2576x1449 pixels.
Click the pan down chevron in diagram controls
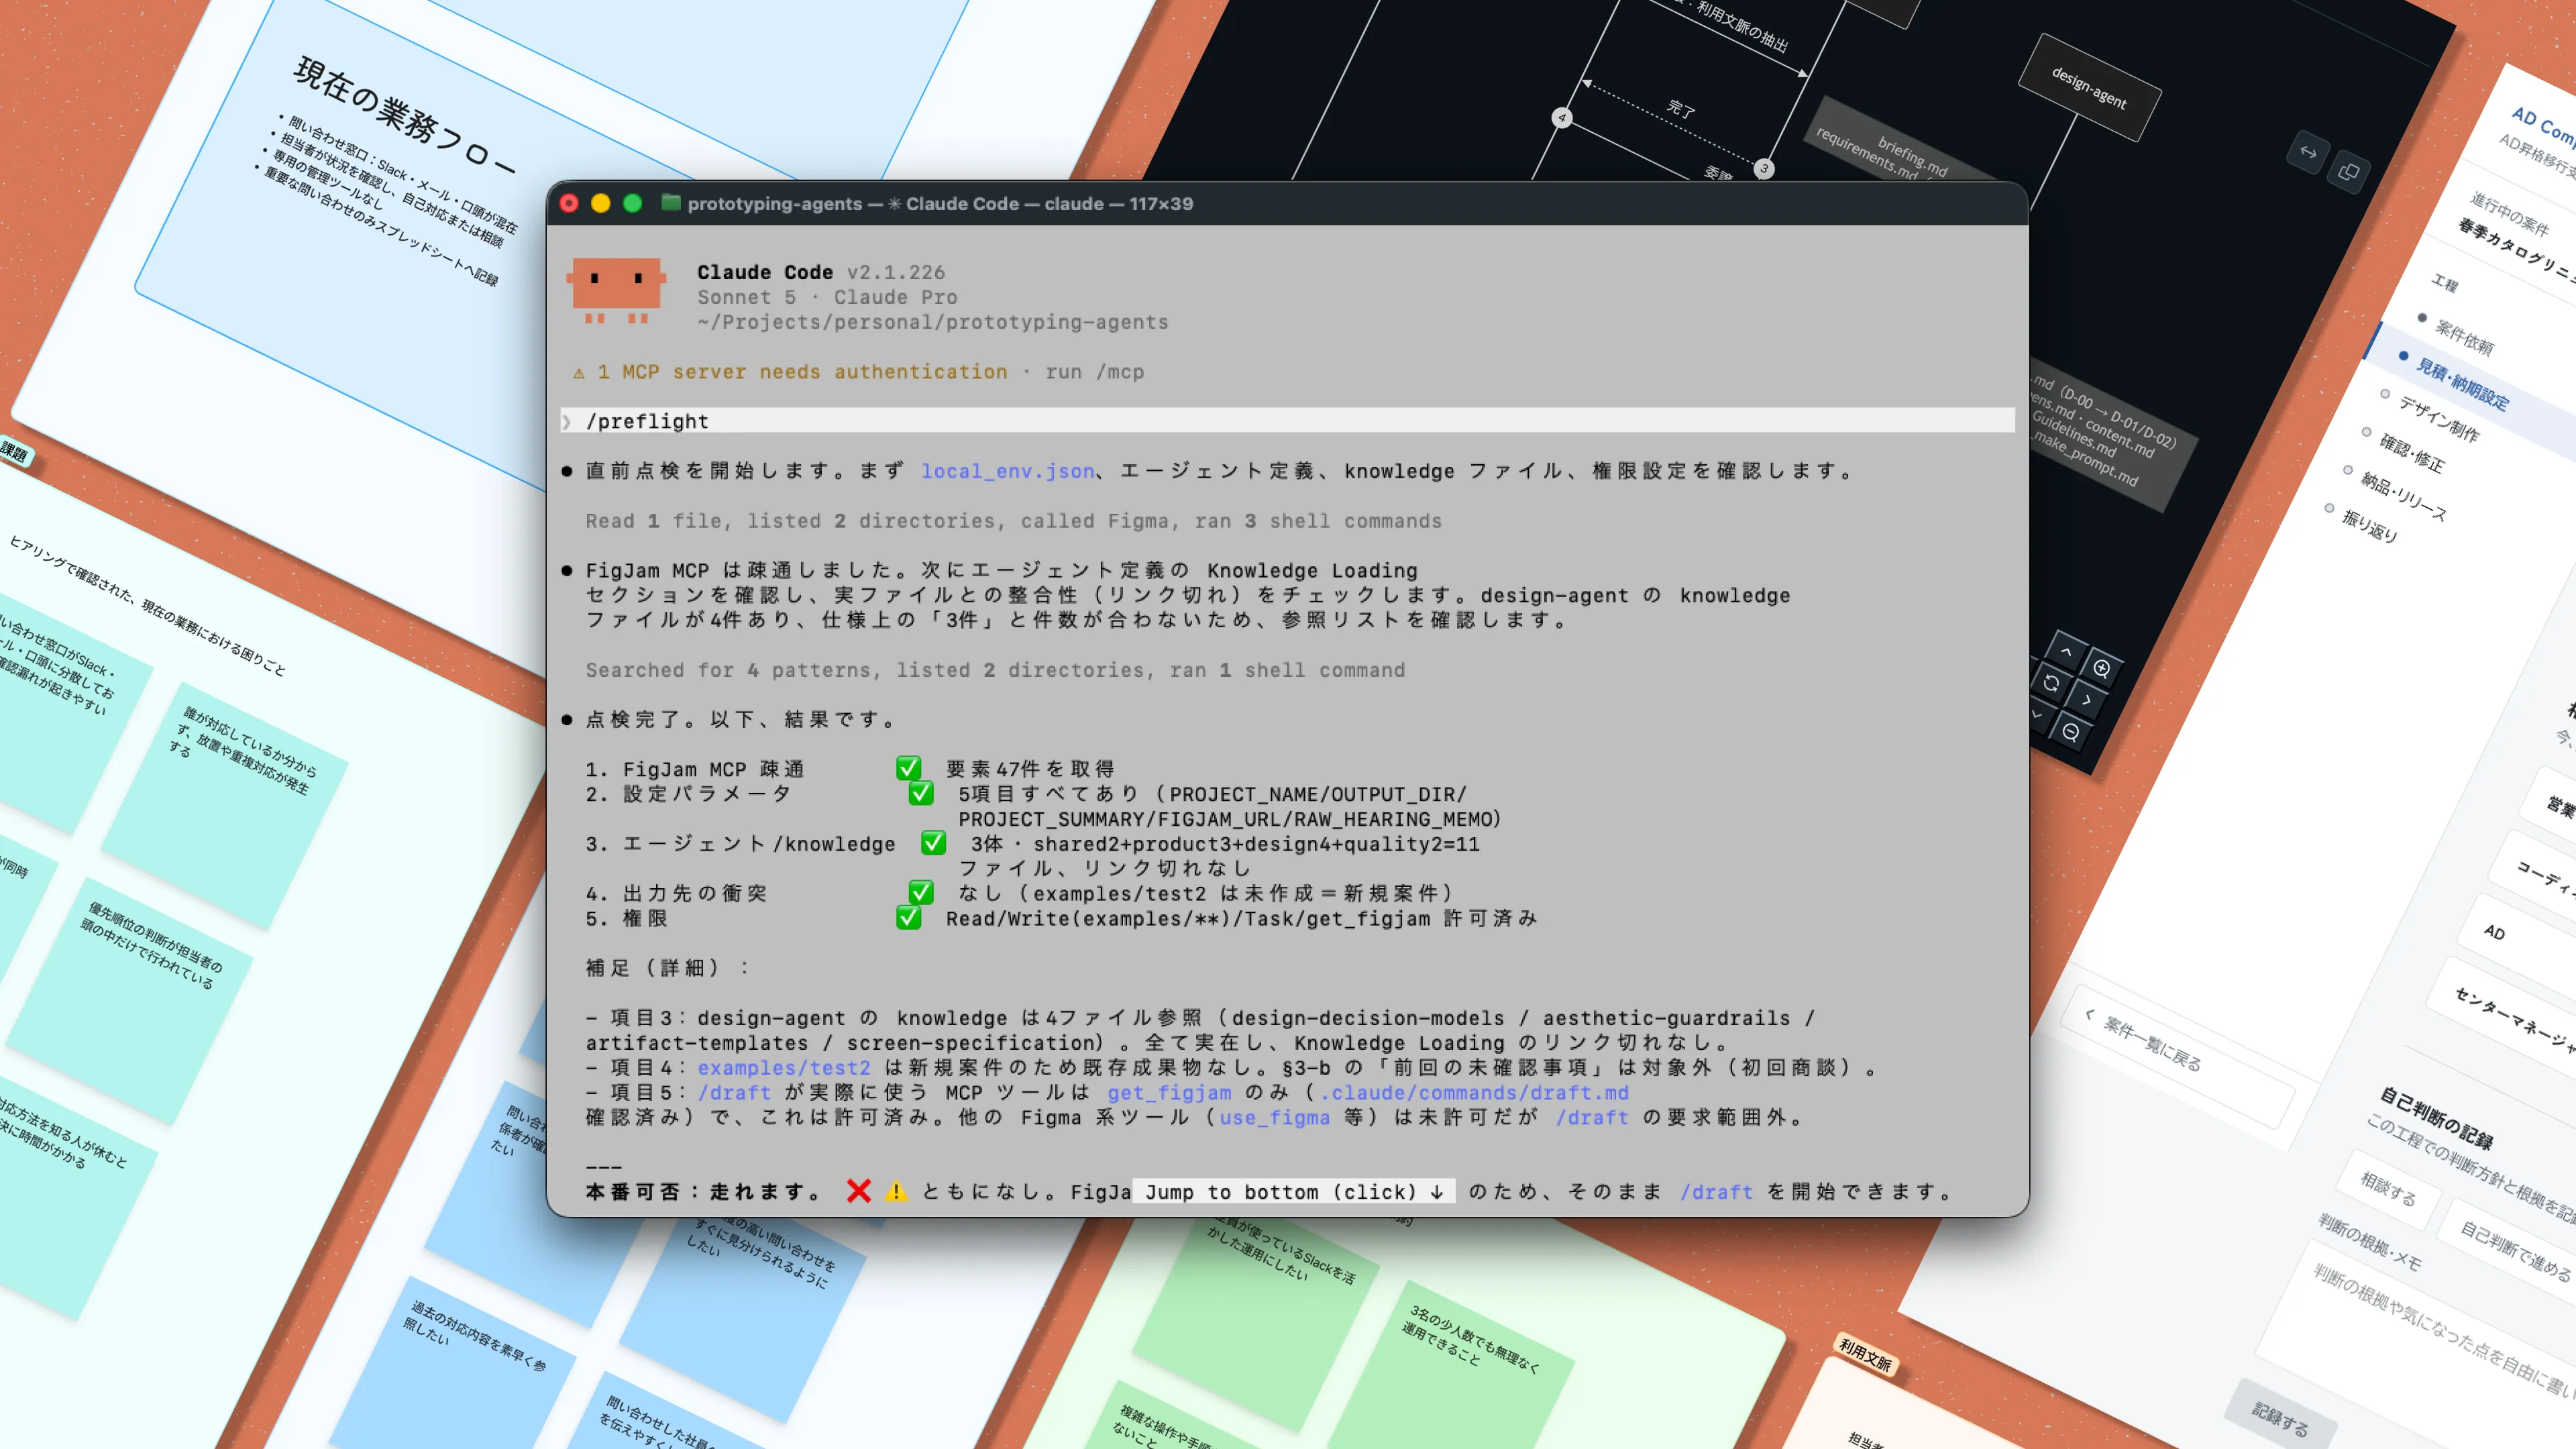(2038, 715)
